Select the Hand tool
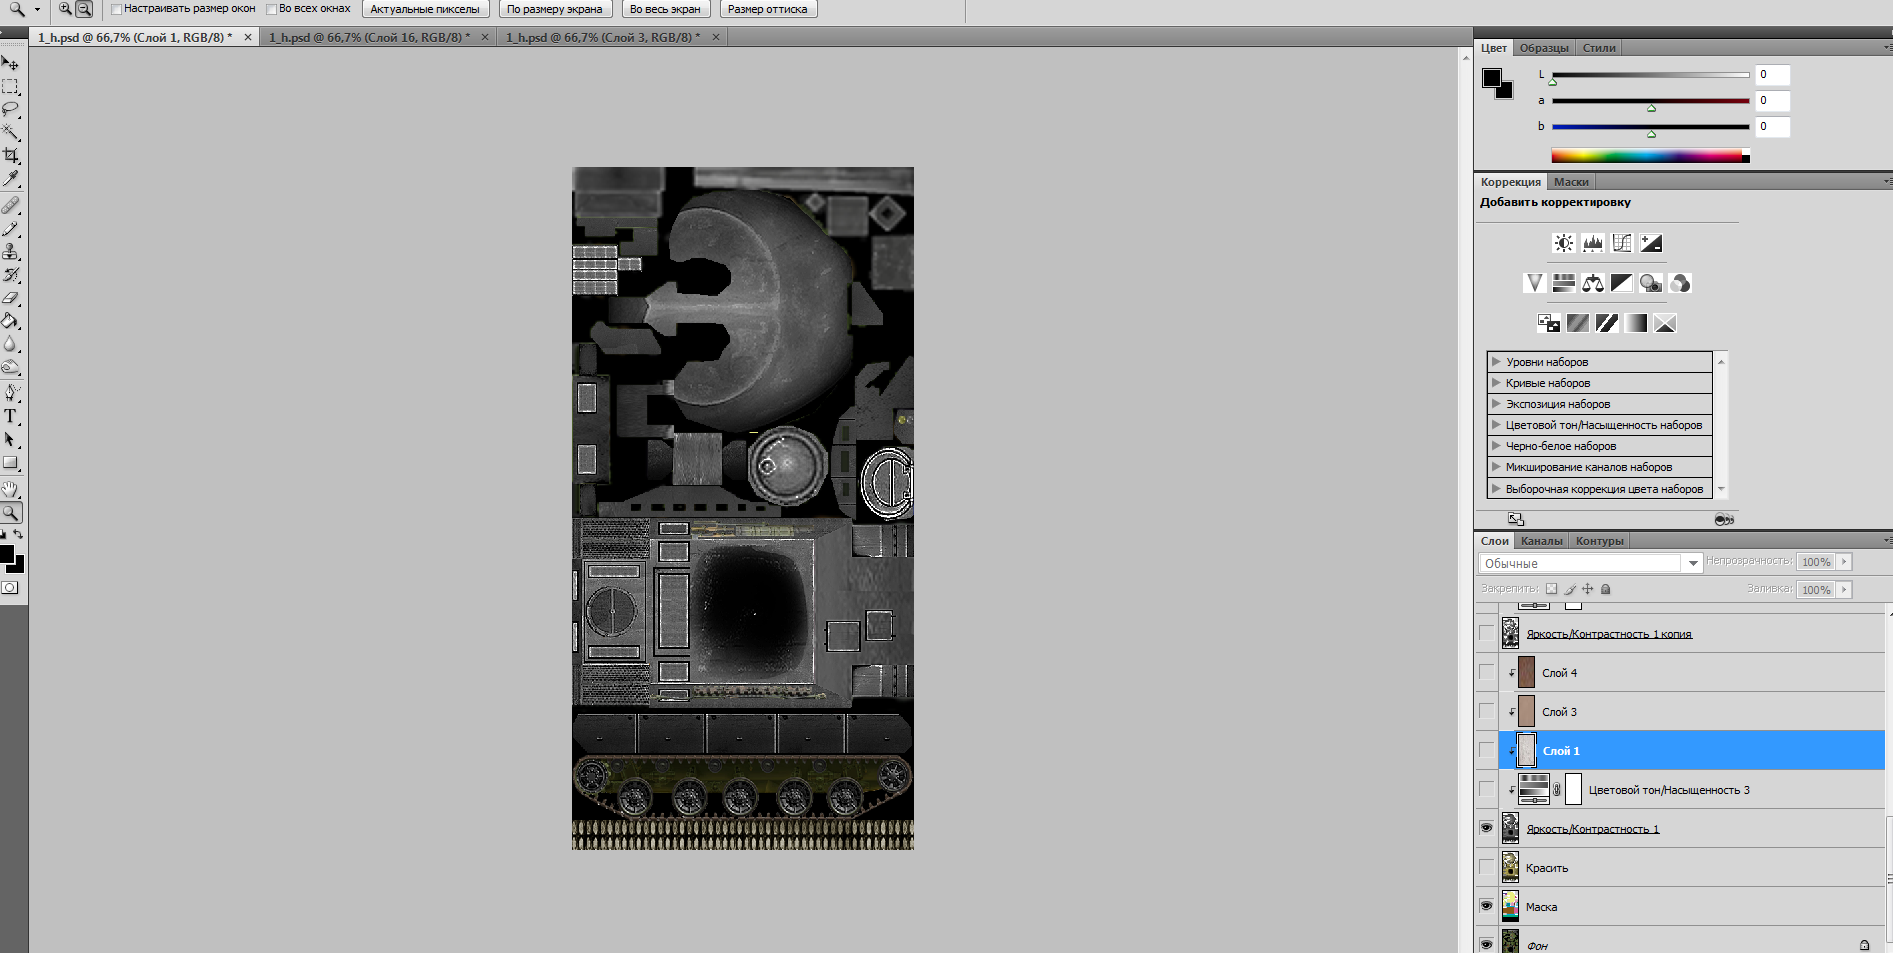This screenshot has height=953, width=1893. [x=11, y=489]
